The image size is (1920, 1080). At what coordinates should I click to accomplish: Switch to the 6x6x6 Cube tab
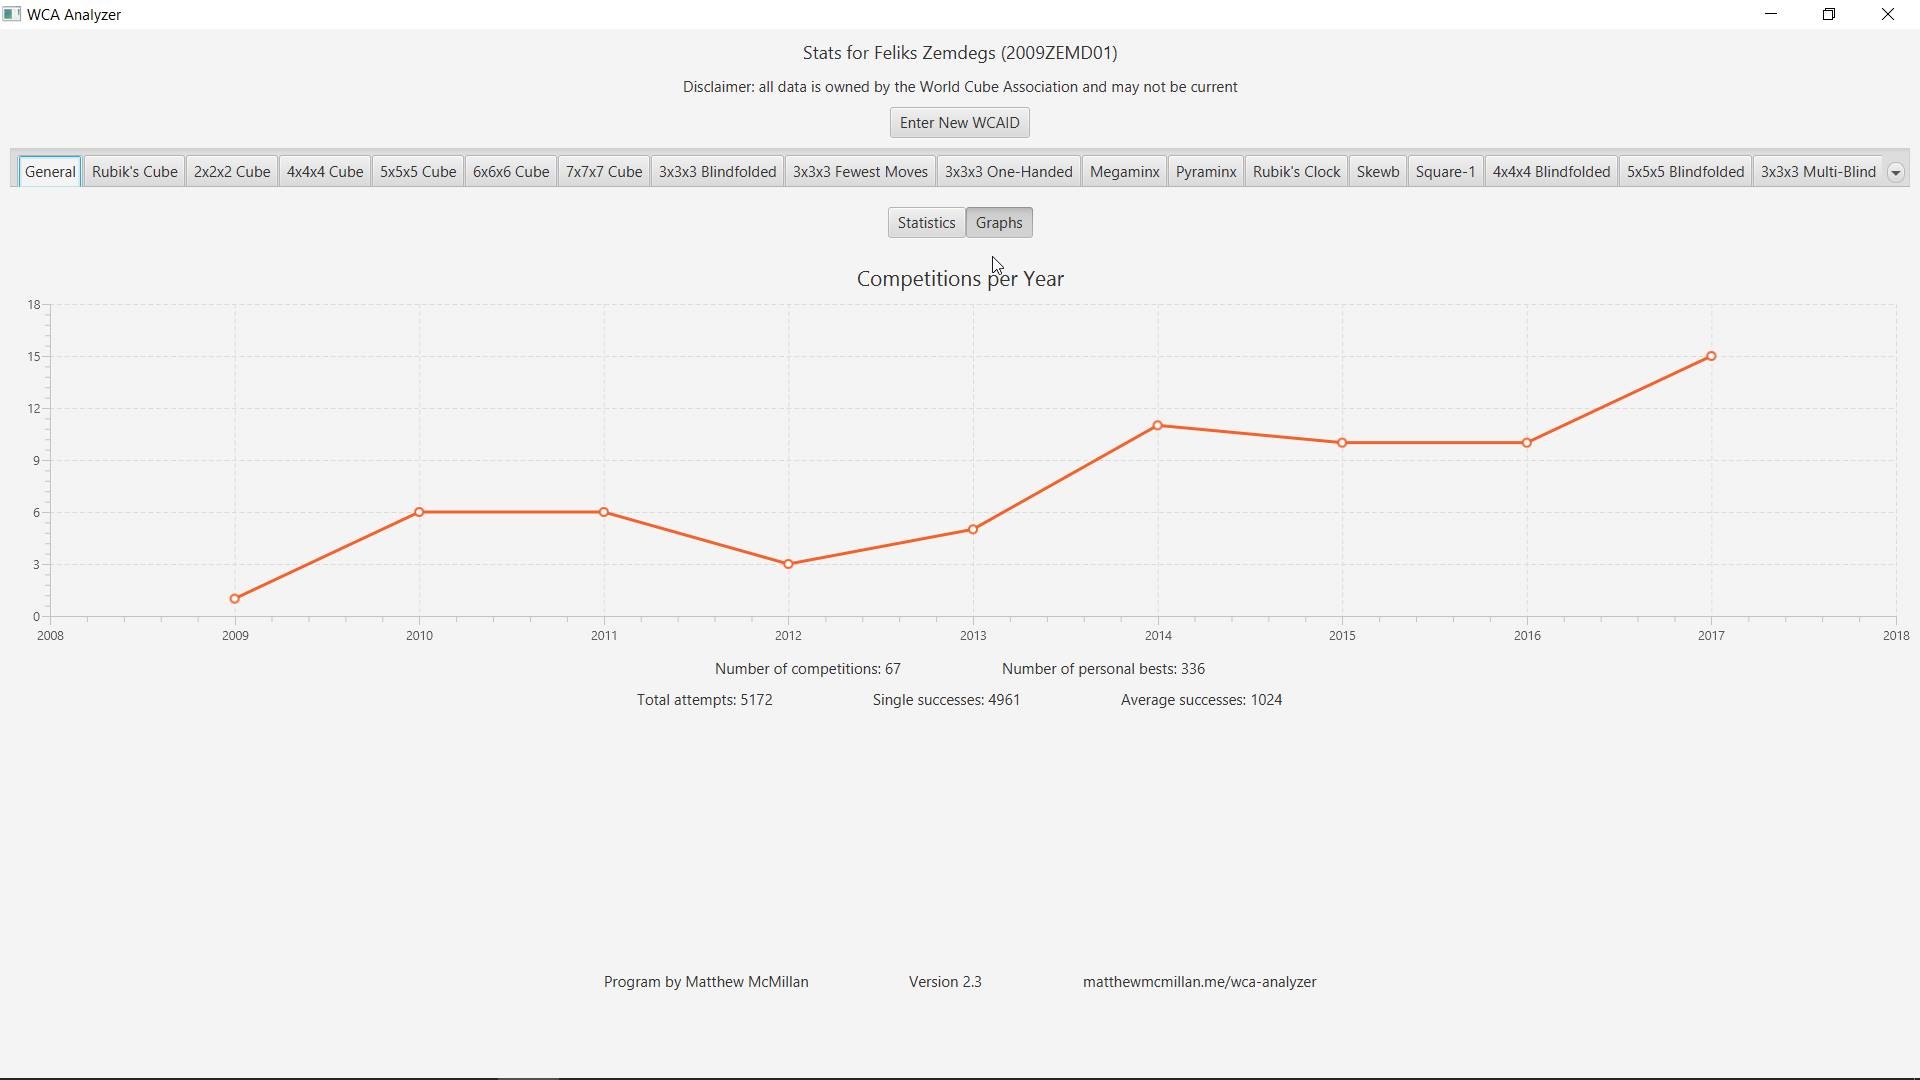coord(511,172)
